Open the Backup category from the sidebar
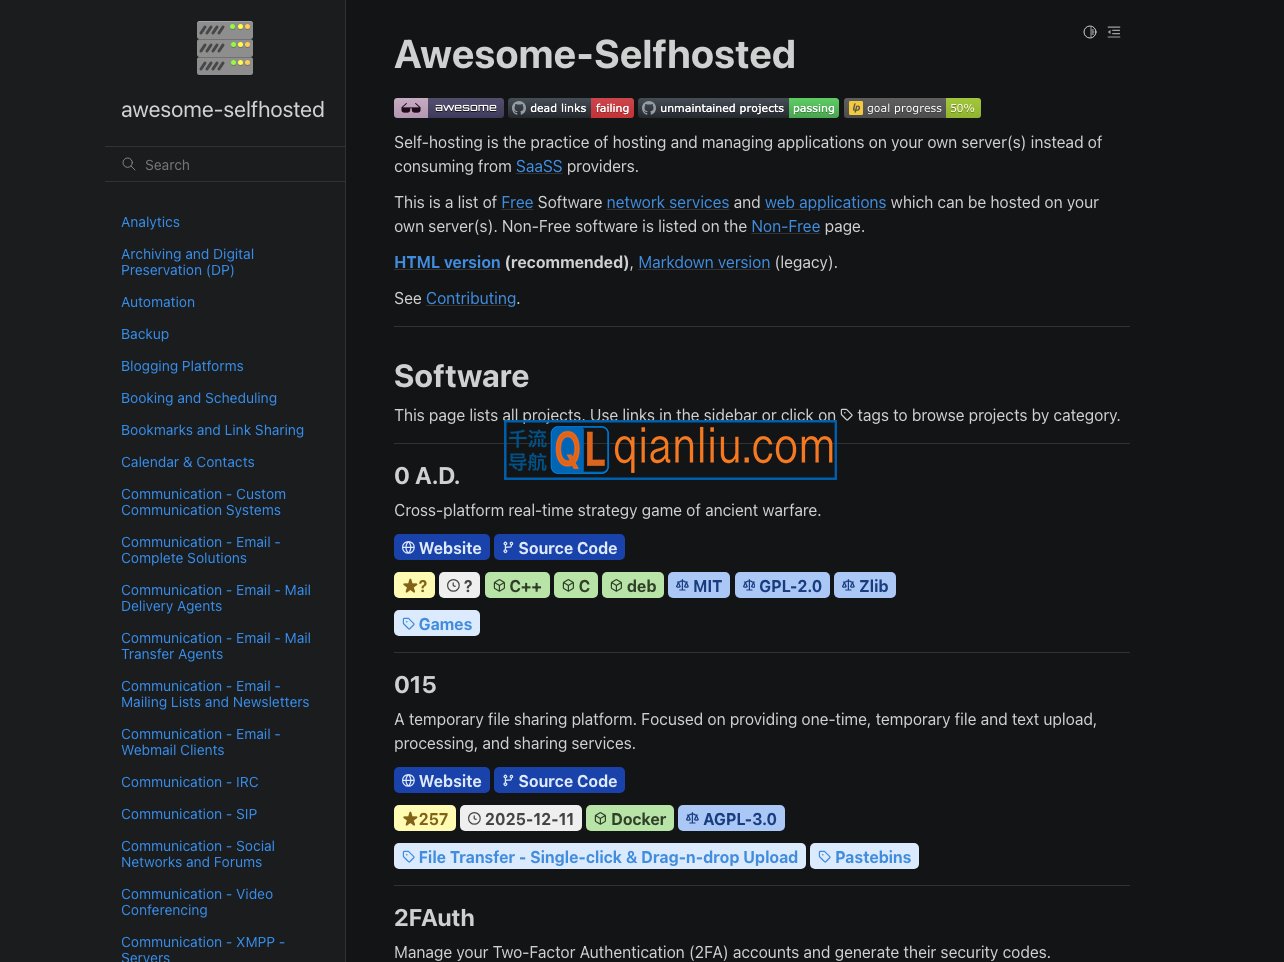Image resolution: width=1284 pixels, height=962 pixels. click(144, 334)
